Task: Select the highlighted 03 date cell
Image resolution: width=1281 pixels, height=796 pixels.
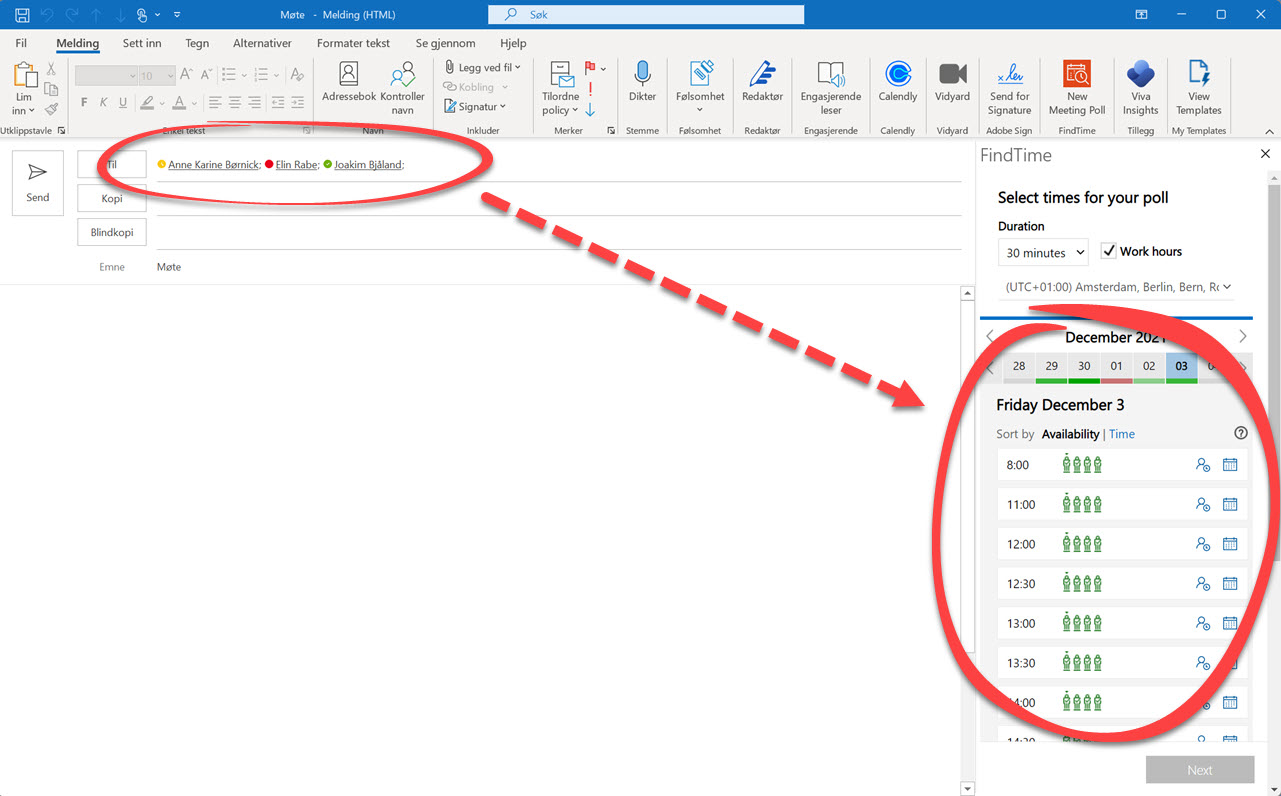Action: 1181,367
